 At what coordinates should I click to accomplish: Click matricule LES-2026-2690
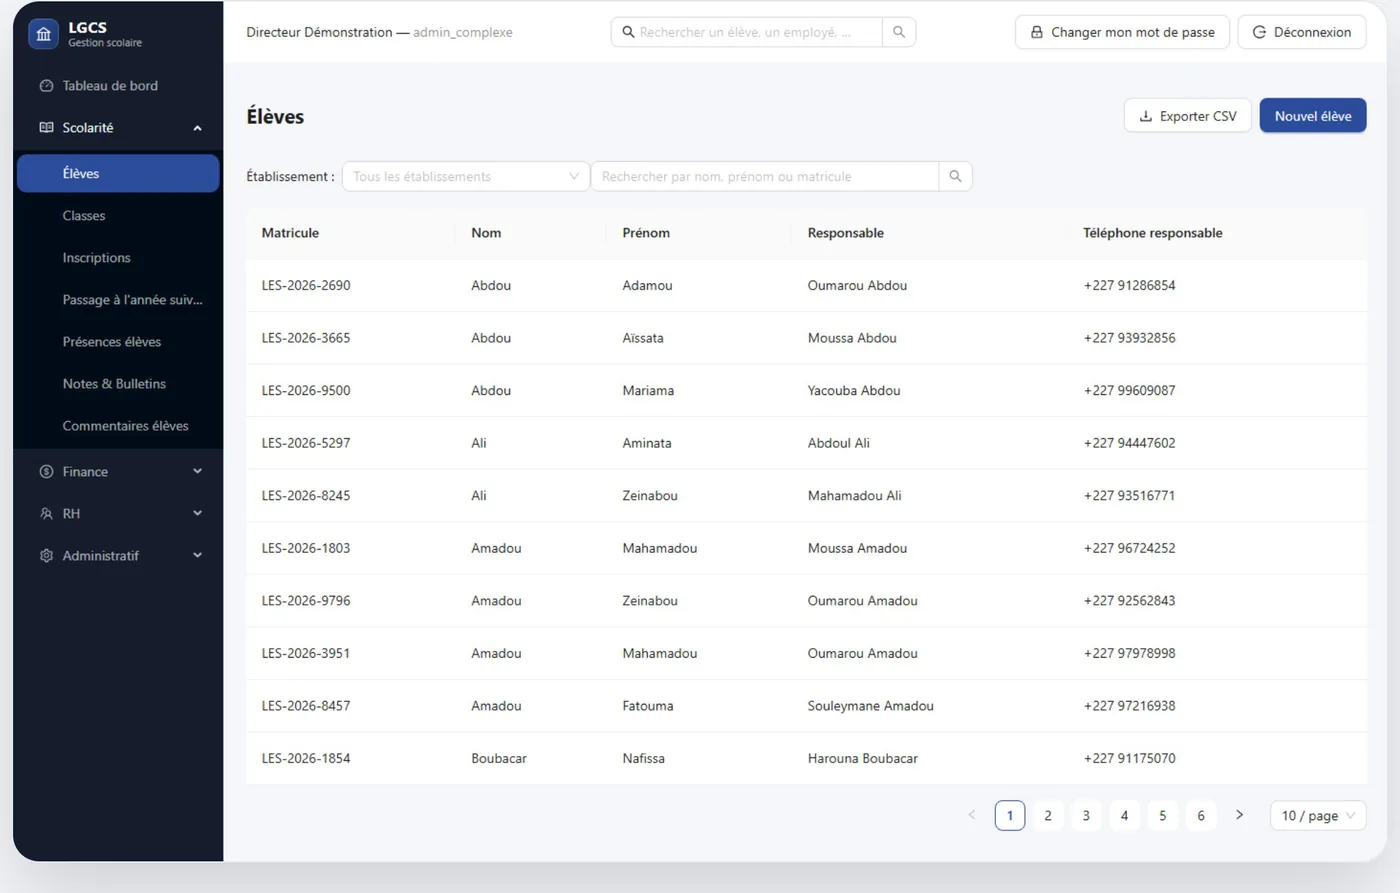(306, 285)
